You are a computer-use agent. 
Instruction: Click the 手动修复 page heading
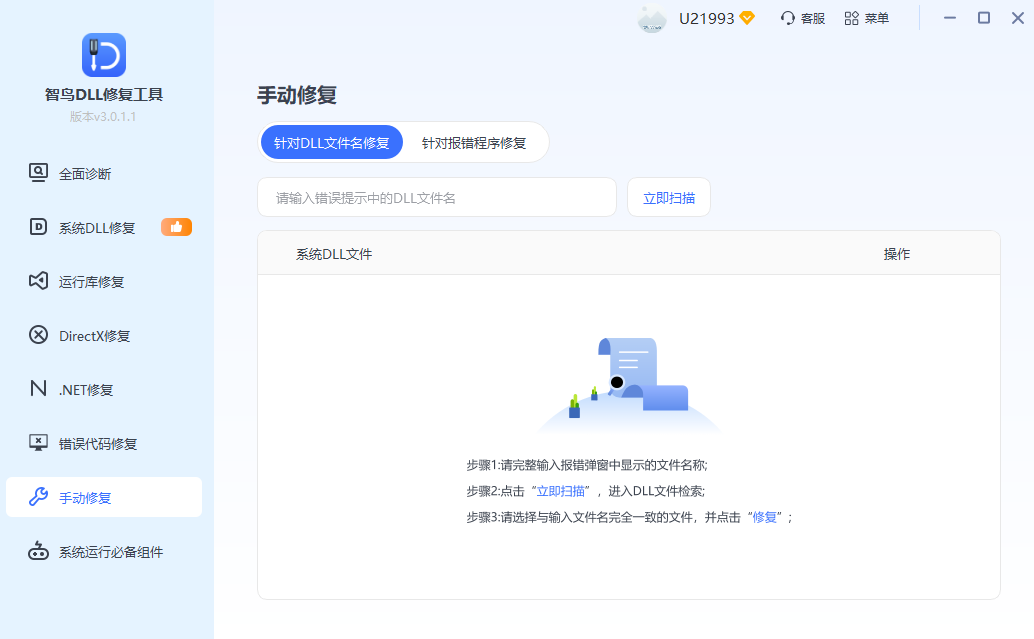click(x=297, y=95)
